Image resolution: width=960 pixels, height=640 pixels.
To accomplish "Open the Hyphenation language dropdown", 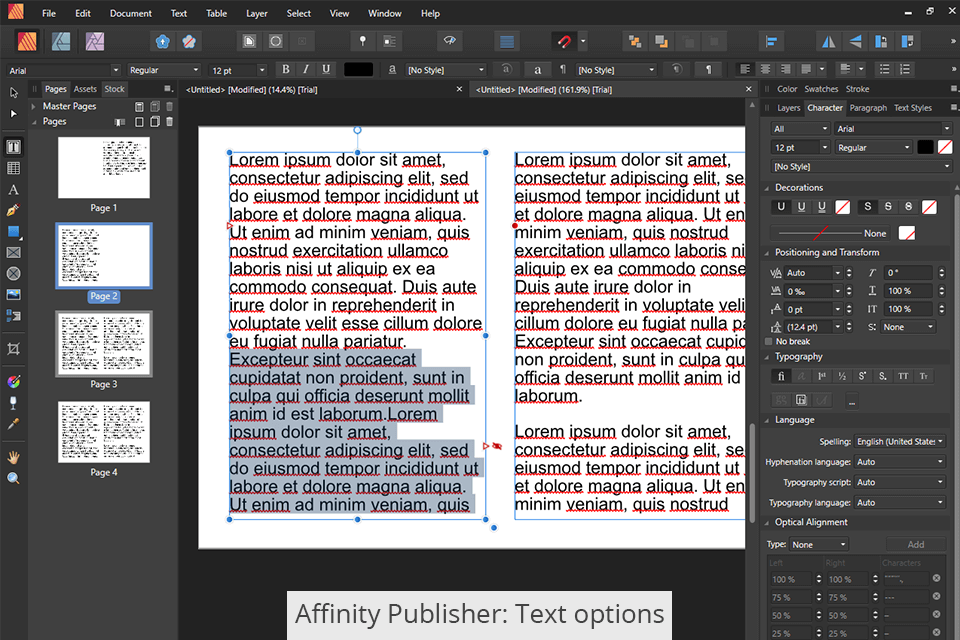I will point(899,462).
